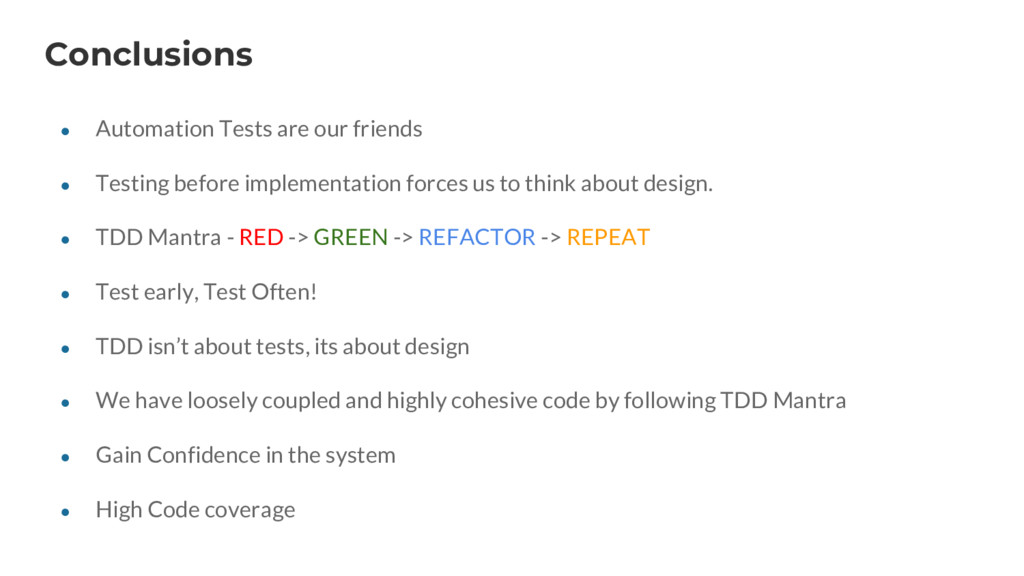The width and height of the screenshot is (1024, 576).
Task: Select "Gain Confidence in the system" text
Action: (245, 455)
